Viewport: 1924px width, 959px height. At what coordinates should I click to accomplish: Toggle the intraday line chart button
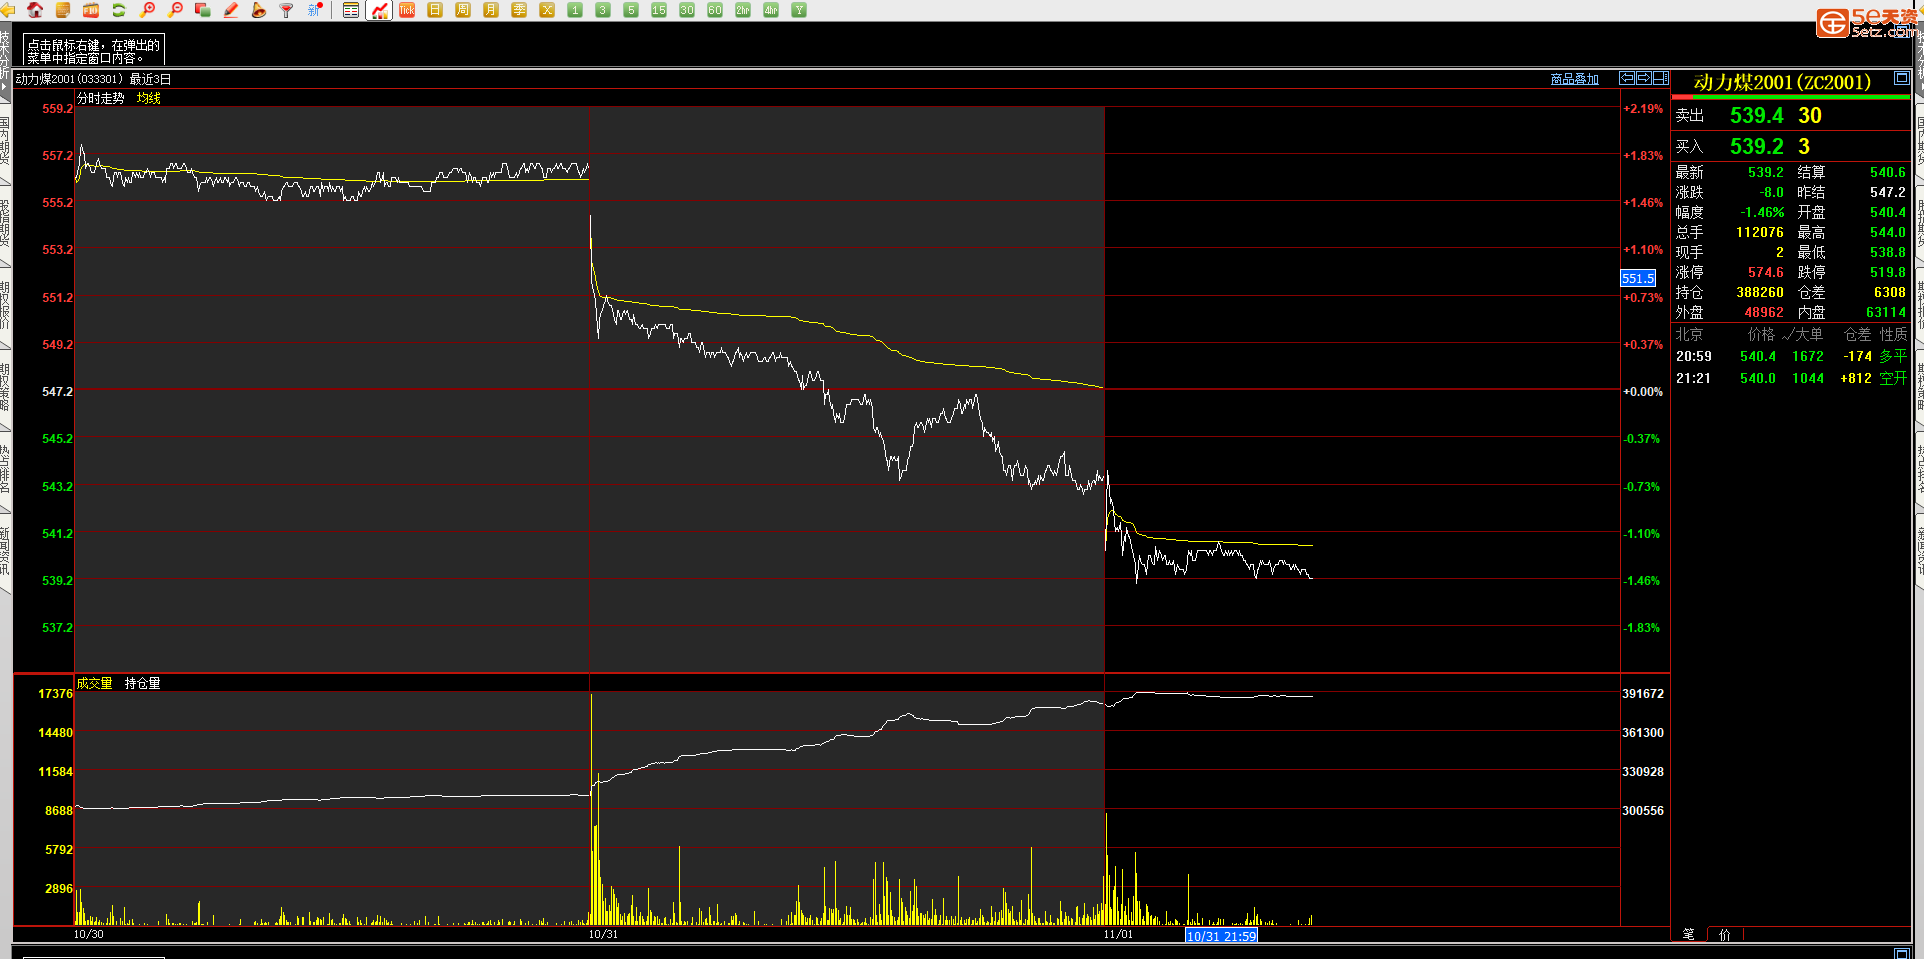click(379, 10)
